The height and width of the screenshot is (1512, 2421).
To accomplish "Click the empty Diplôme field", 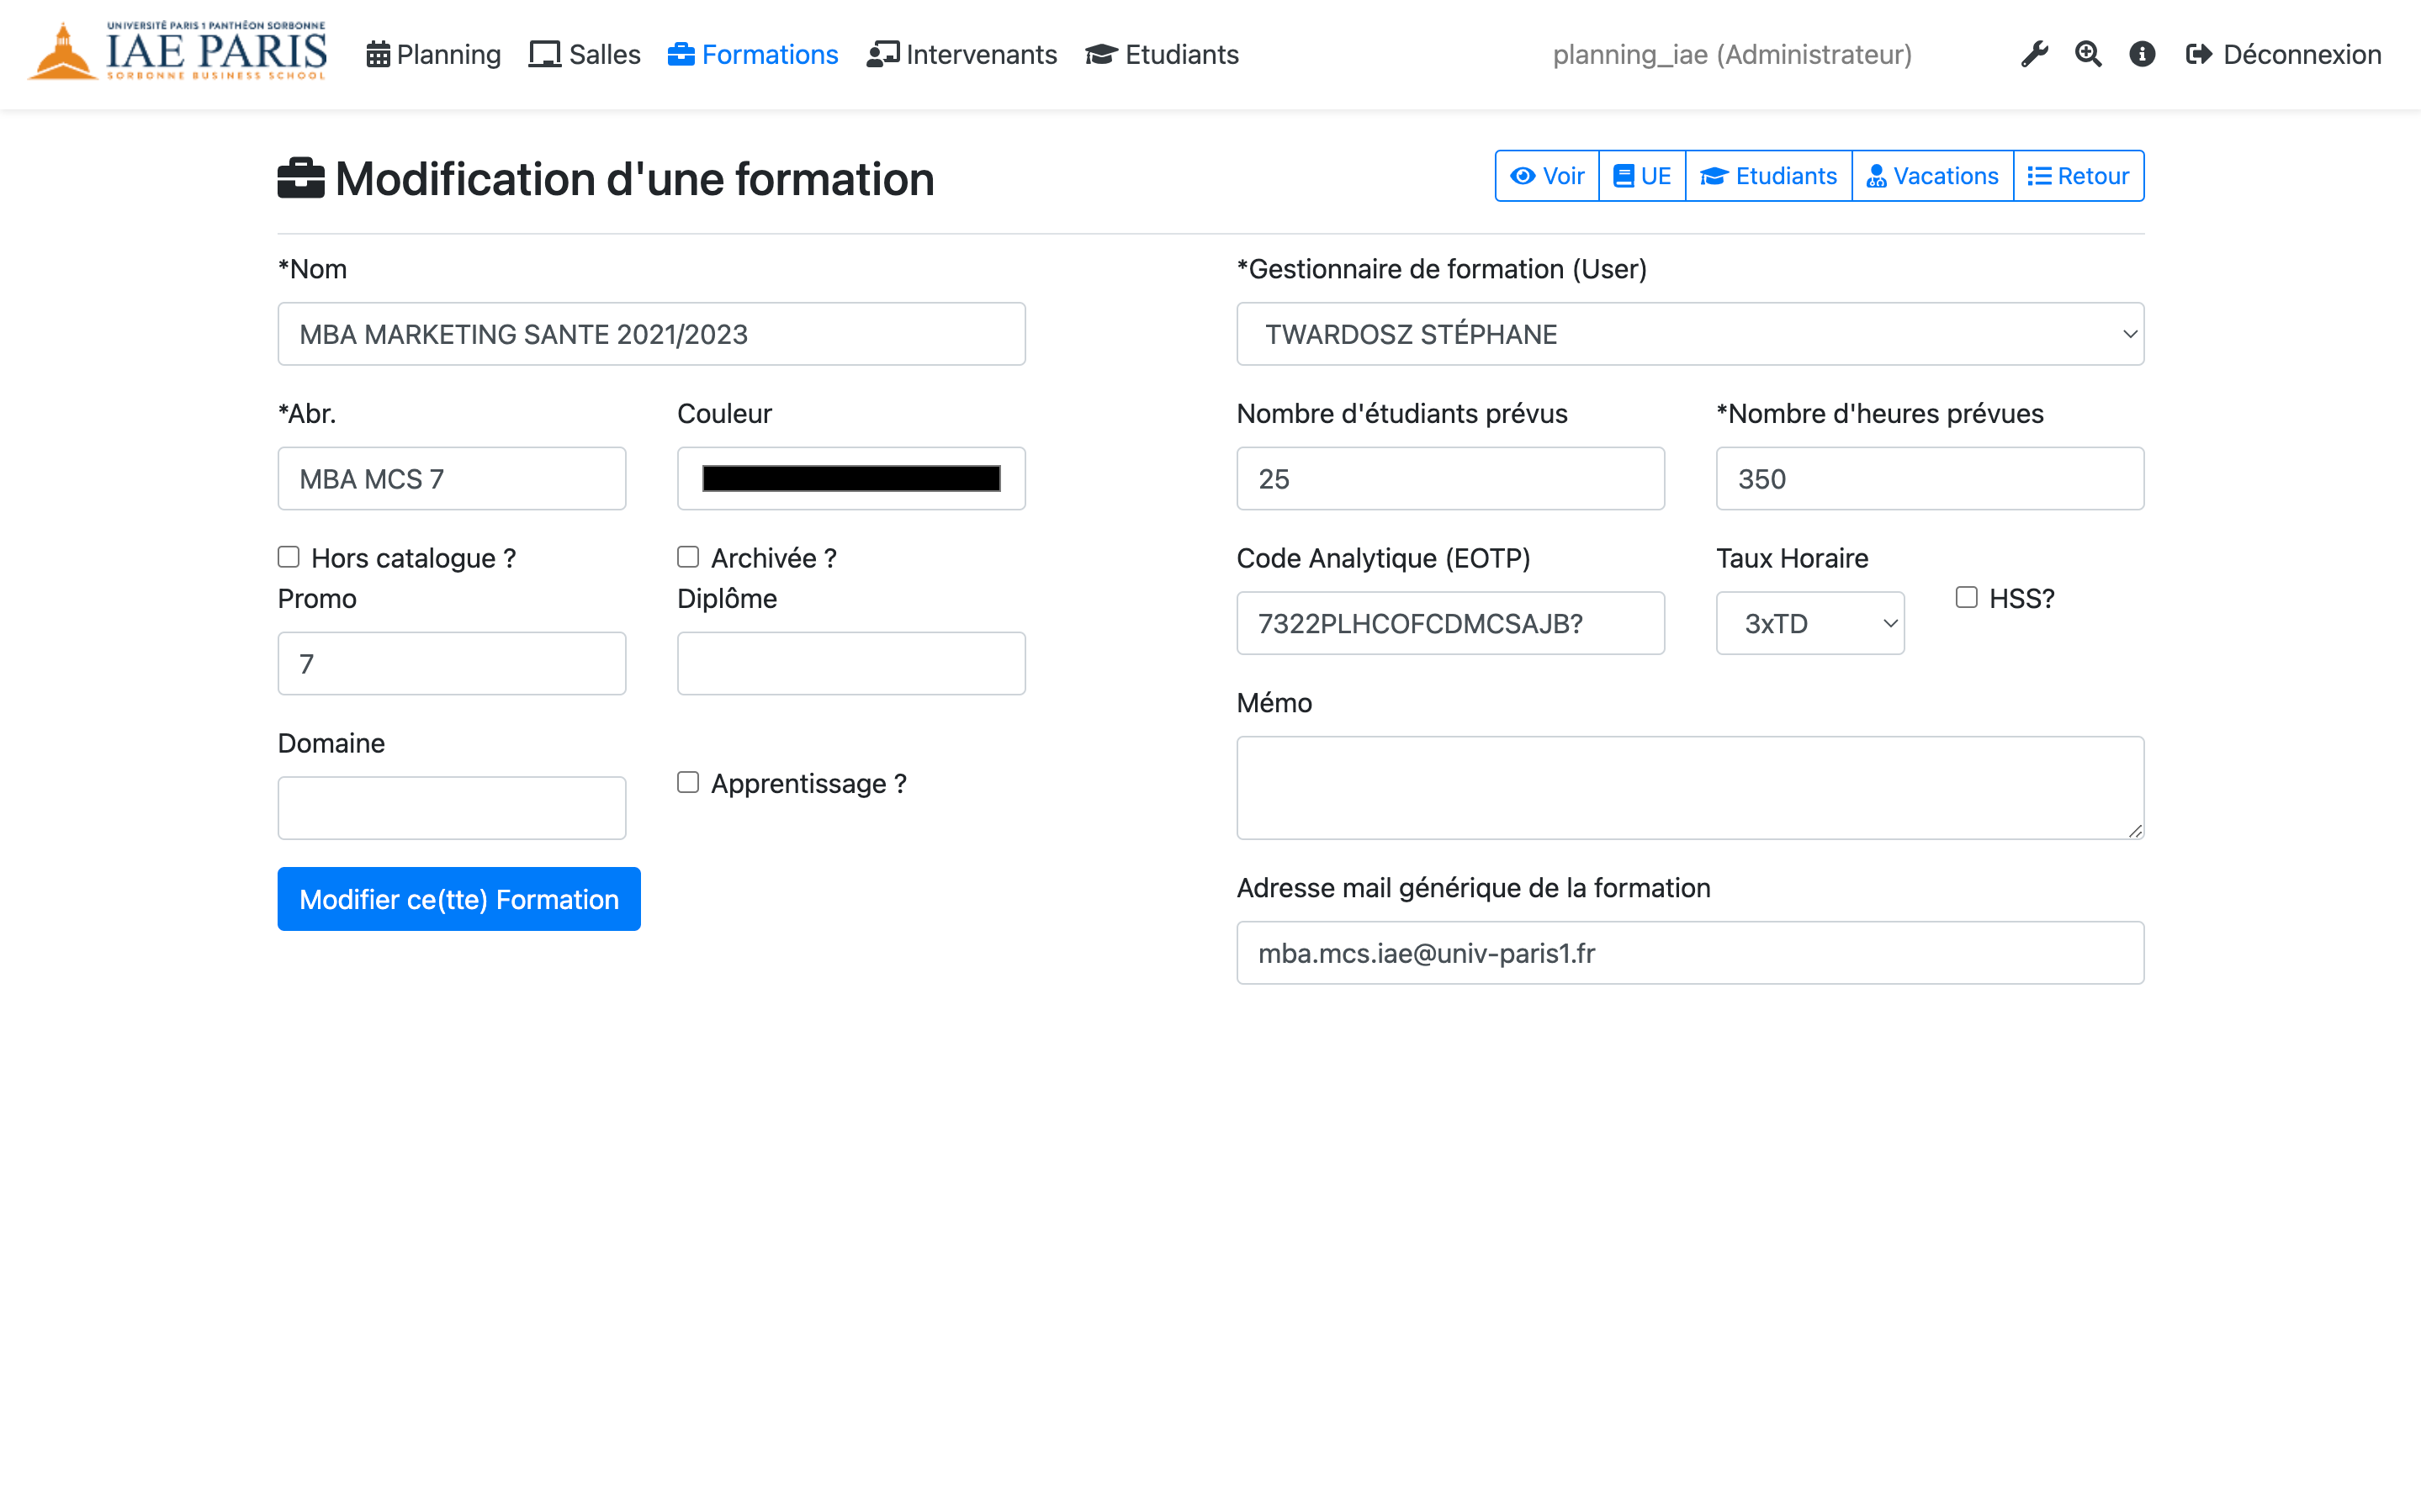I will pos(851,663).
